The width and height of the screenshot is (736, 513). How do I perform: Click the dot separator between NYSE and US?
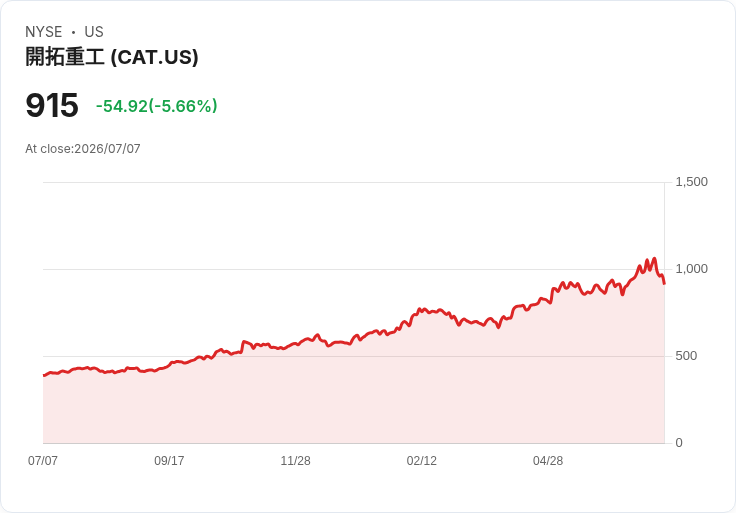(x=73, y=32)
